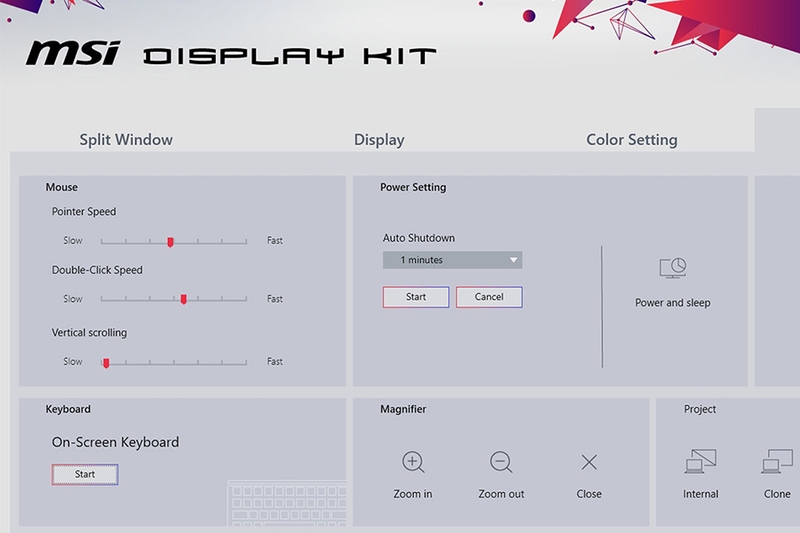Click the MSI logo
This screenshot has width=800, height=533.
pos(73,53)
